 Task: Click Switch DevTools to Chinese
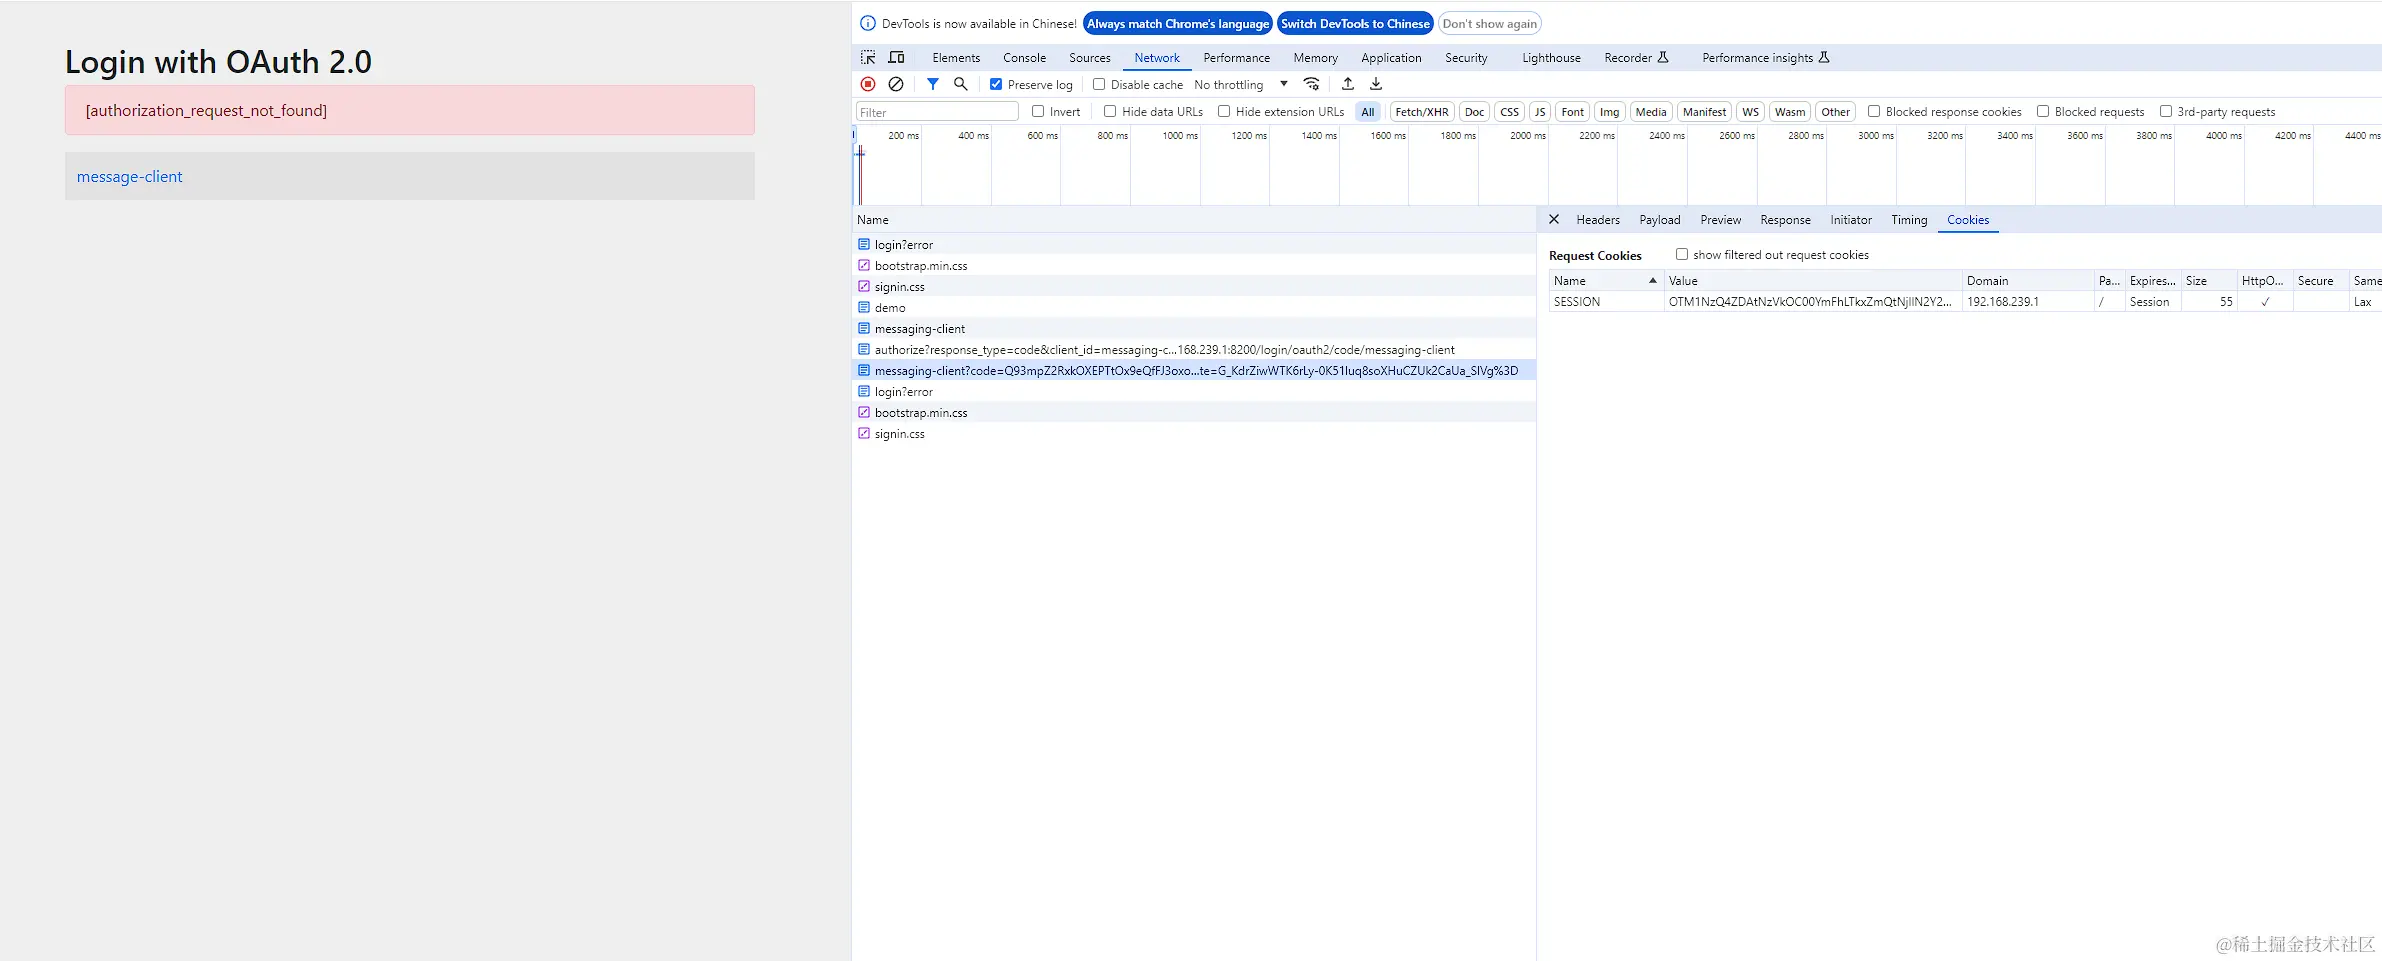point(1355,24)
